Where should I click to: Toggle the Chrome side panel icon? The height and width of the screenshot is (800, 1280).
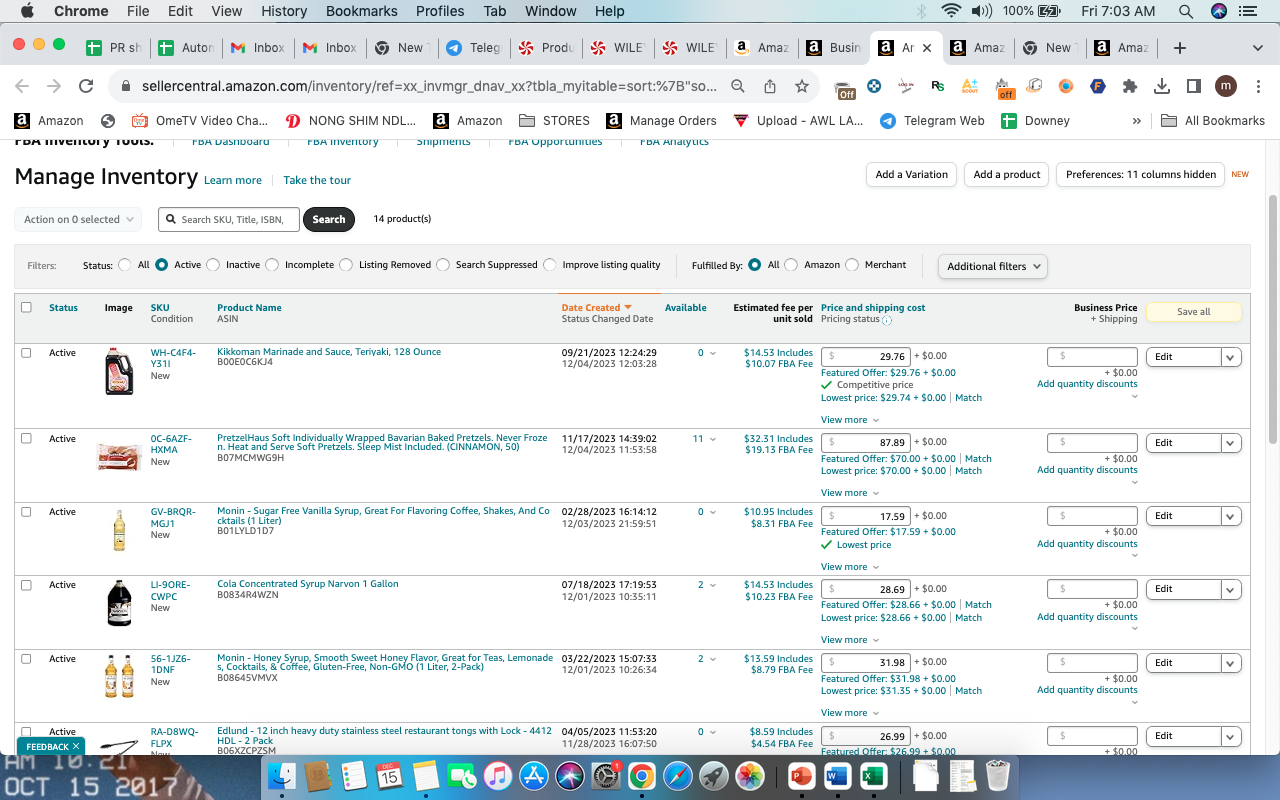(x=1194, y=86)
